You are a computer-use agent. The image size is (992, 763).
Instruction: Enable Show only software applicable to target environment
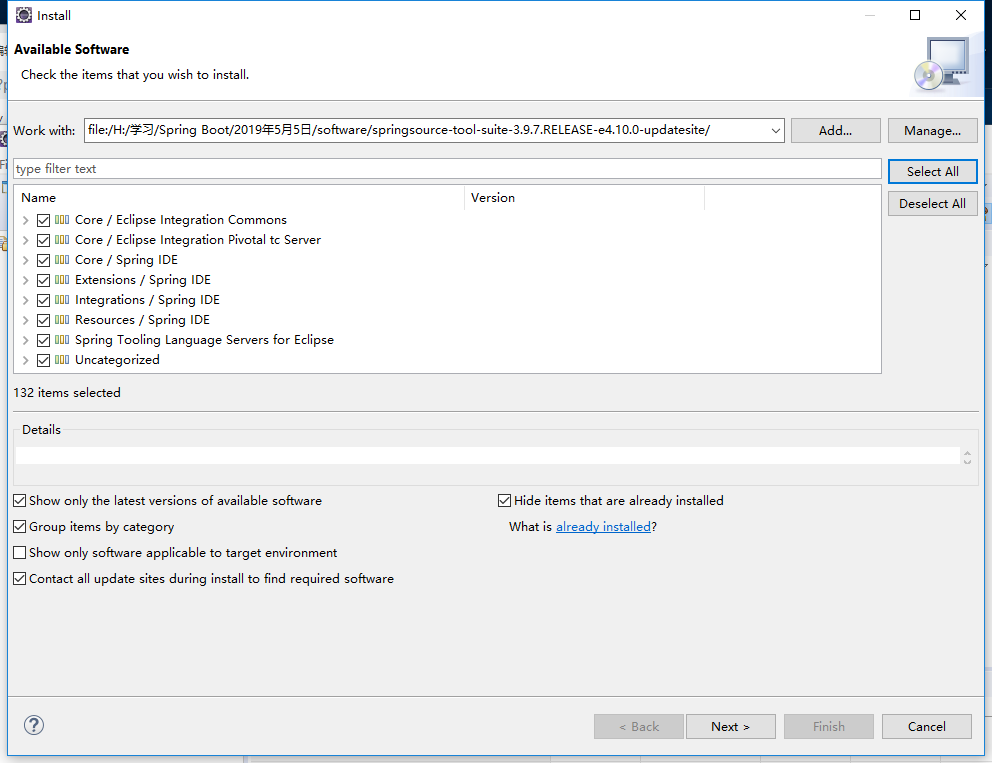(x=20, y=552)
